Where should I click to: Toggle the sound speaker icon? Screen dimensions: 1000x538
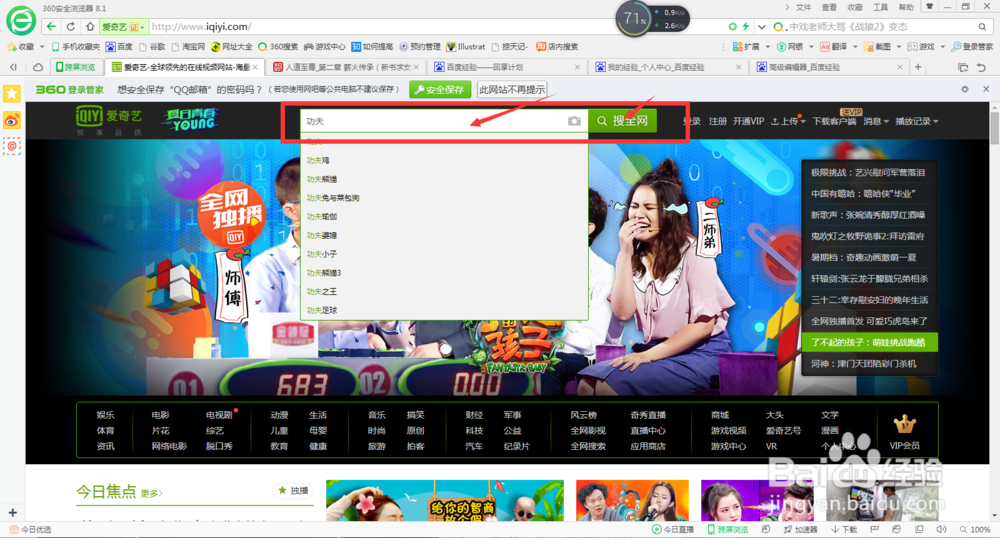point(941,530)
